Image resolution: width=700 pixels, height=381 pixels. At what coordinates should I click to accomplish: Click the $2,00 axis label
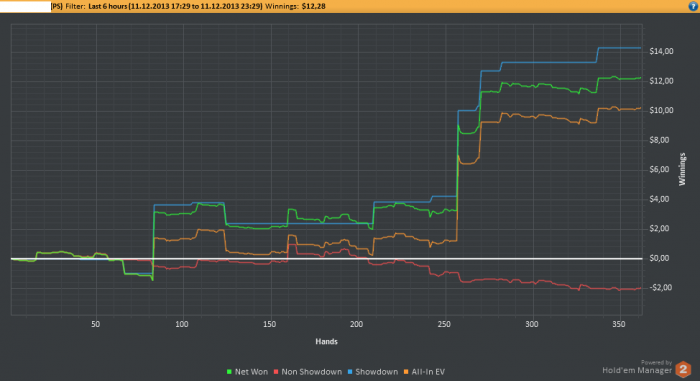point(660,228)
